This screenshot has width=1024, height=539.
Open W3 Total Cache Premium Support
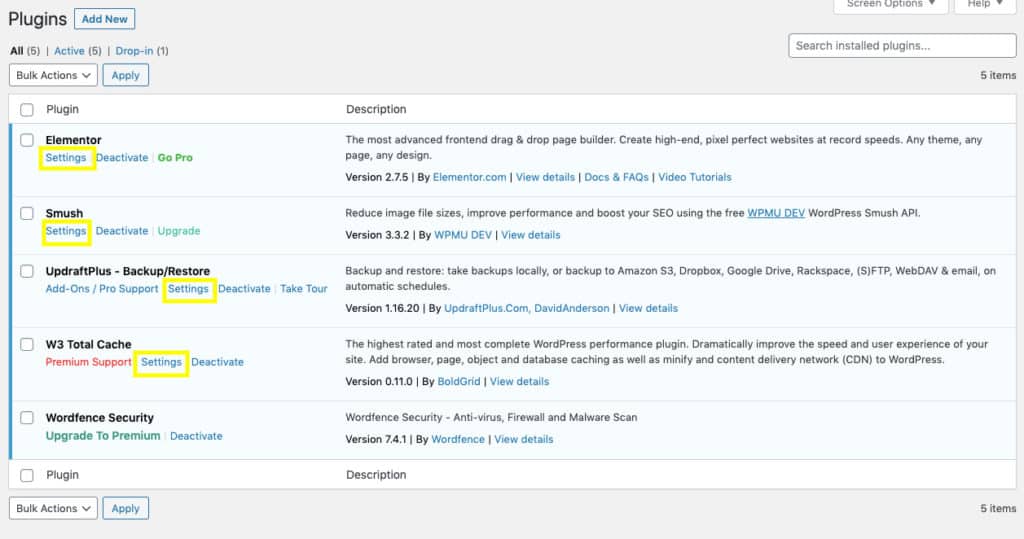[89, 362]
